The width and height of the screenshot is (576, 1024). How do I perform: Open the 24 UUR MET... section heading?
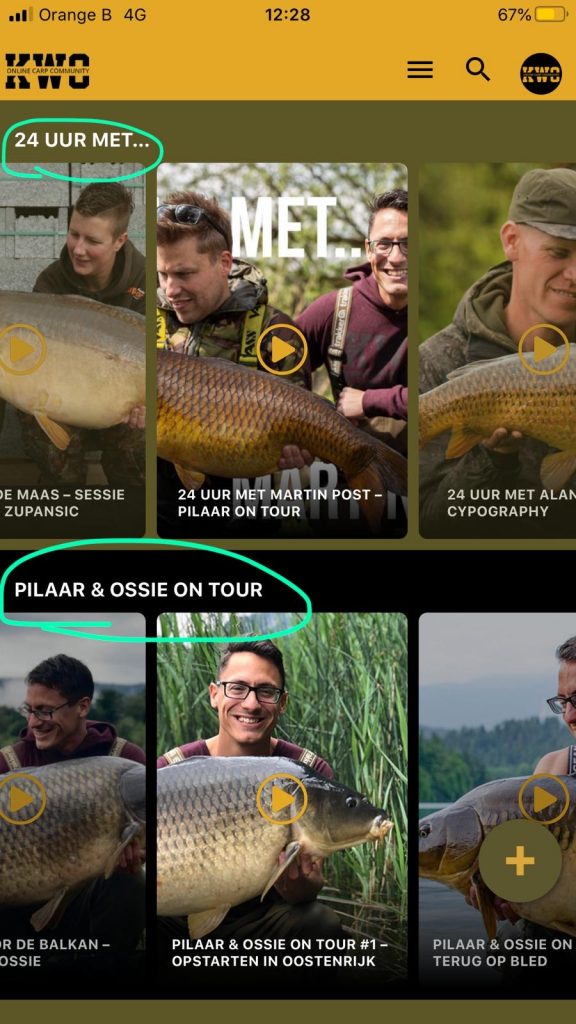pyautogui.click(x=82, y=140)
